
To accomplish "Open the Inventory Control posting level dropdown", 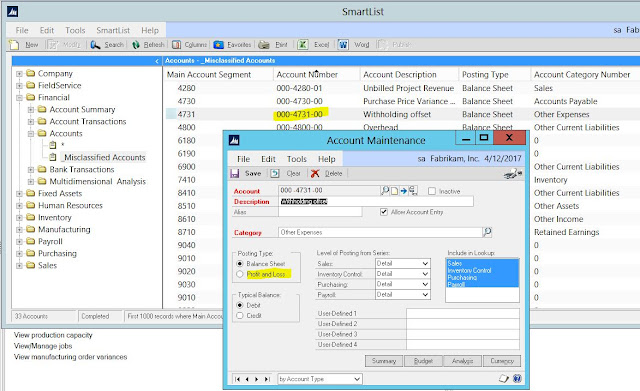I will click(x=425, y=274).
